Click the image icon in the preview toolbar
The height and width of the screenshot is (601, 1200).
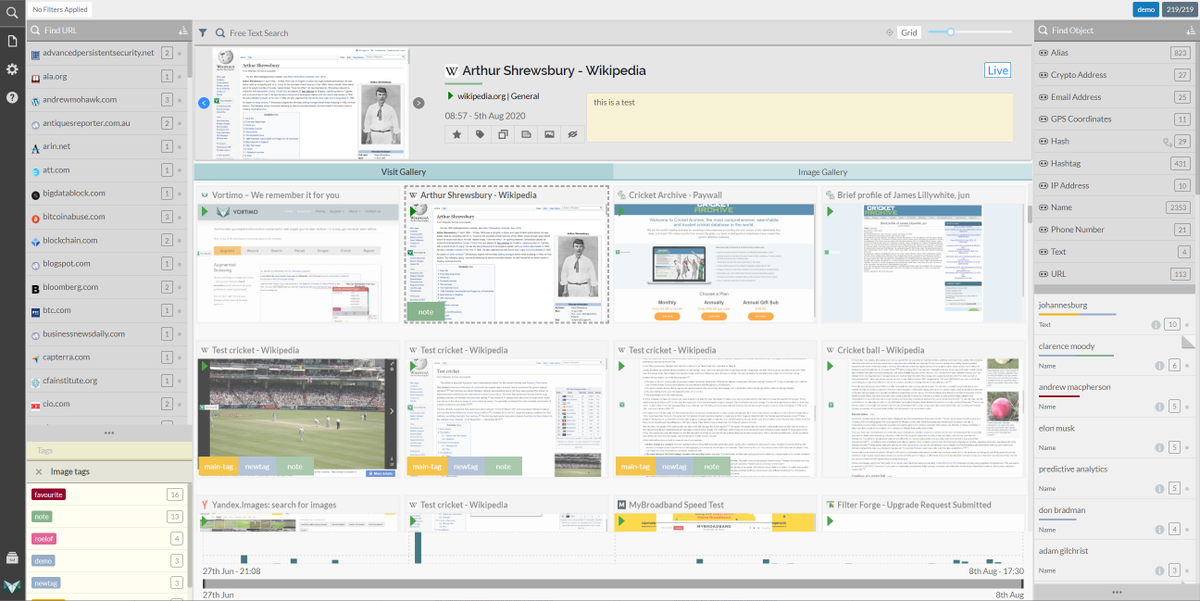(549, 134)
